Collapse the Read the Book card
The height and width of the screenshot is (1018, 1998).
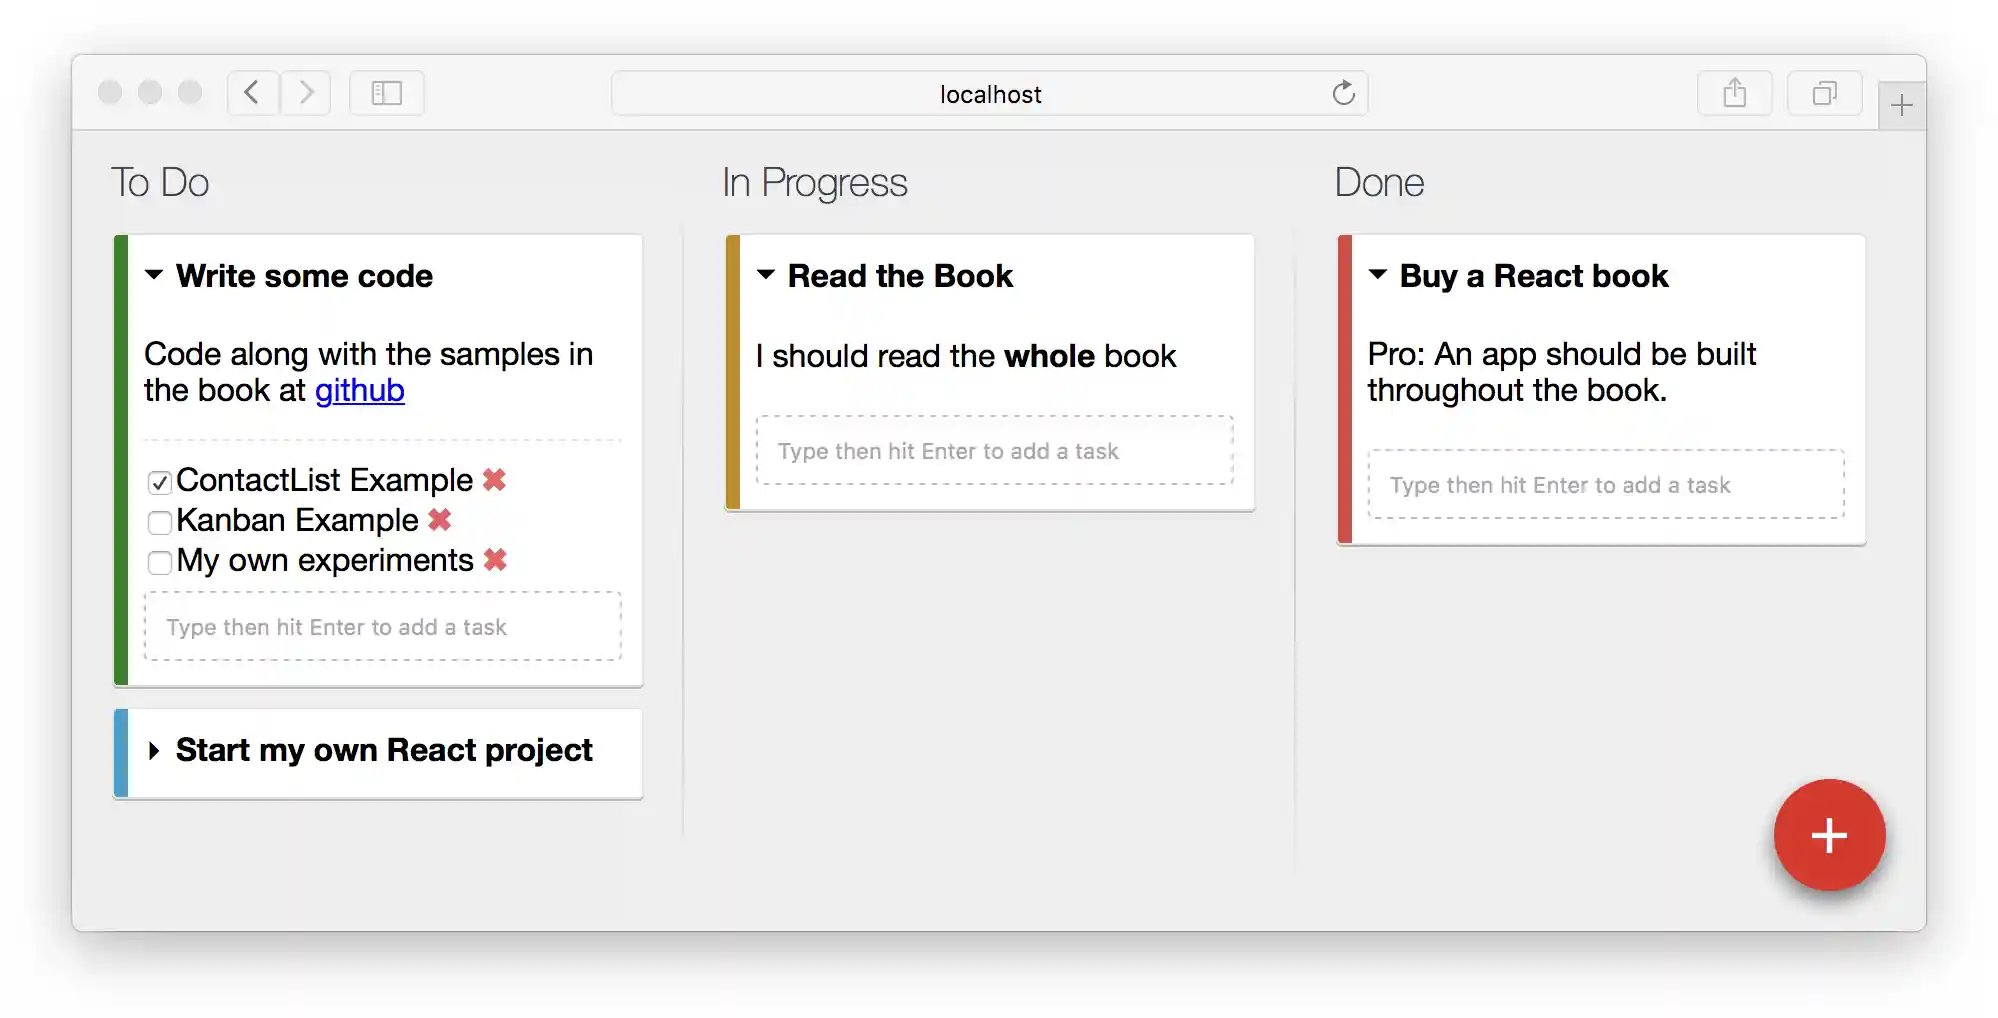click(x=766, y=275)
